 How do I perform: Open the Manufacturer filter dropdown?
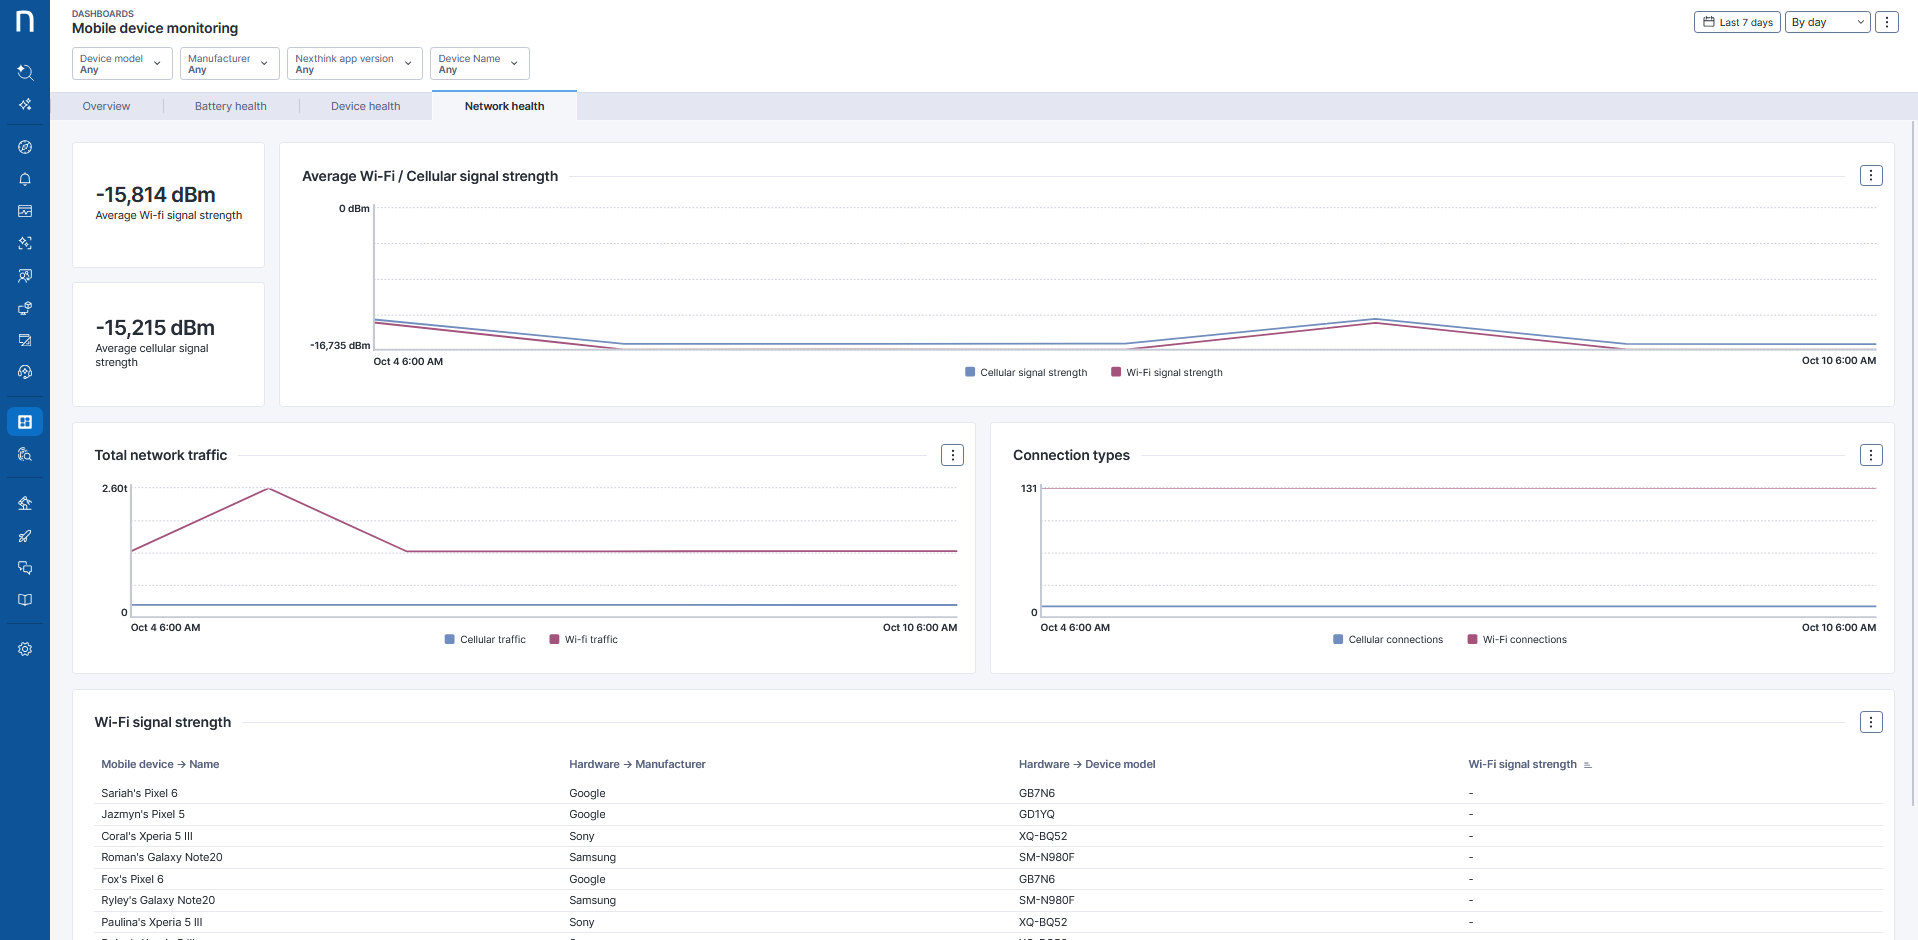point(229,64)
